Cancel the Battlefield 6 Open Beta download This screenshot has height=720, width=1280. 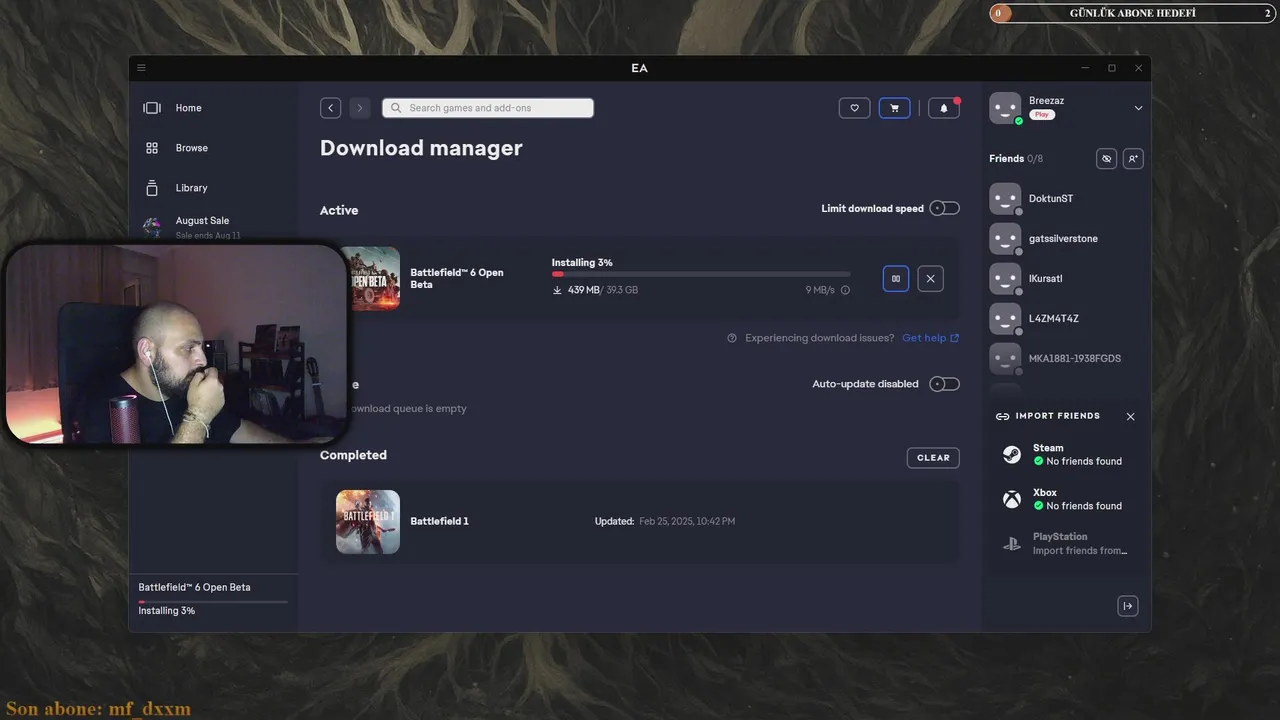[930, 279]
